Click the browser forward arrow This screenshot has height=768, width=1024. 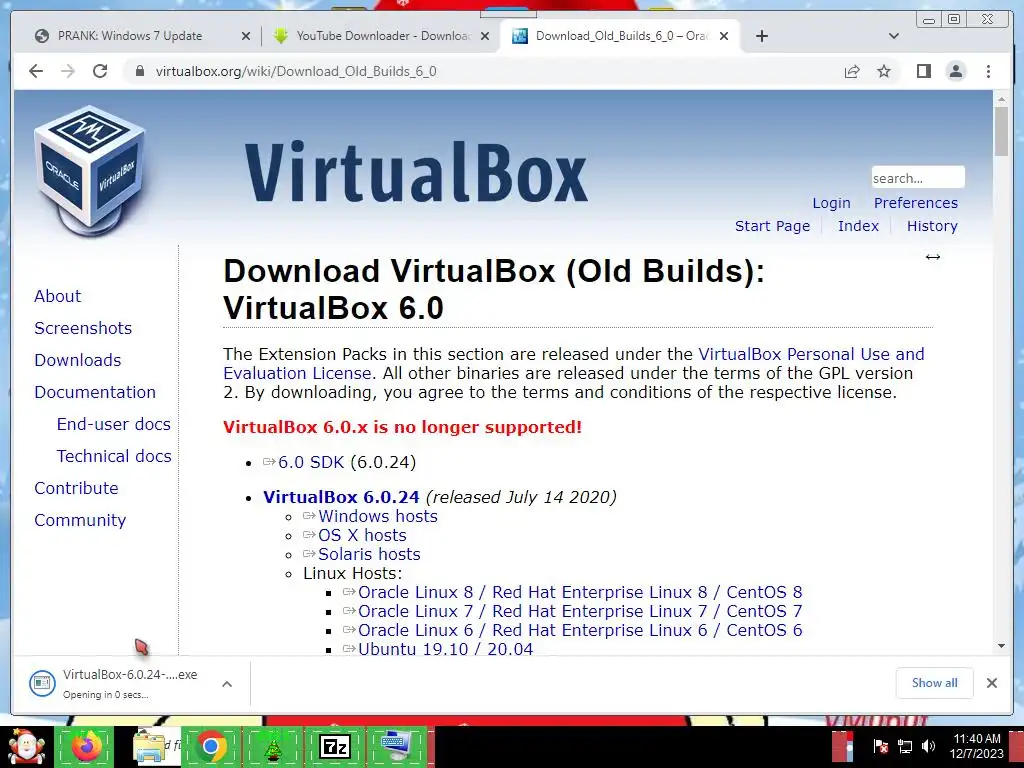(x=68, y=71)
